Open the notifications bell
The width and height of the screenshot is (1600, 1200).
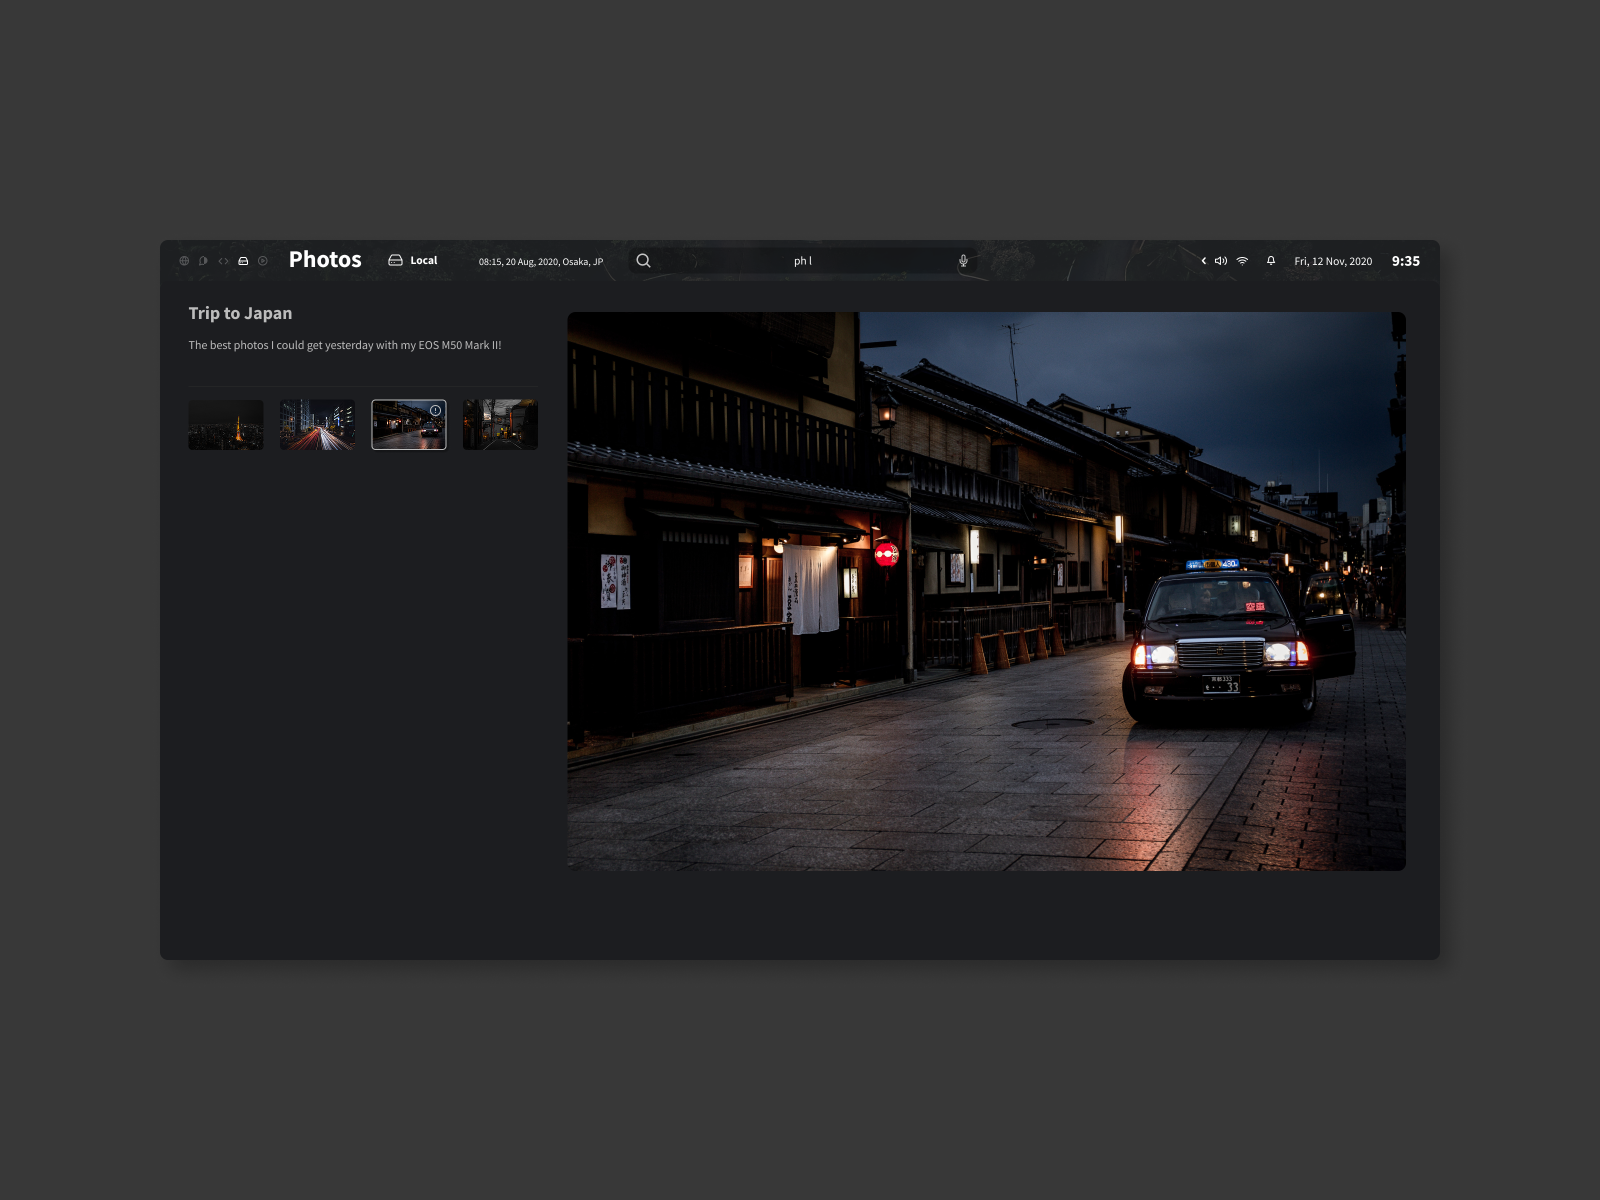point(1270,260)
